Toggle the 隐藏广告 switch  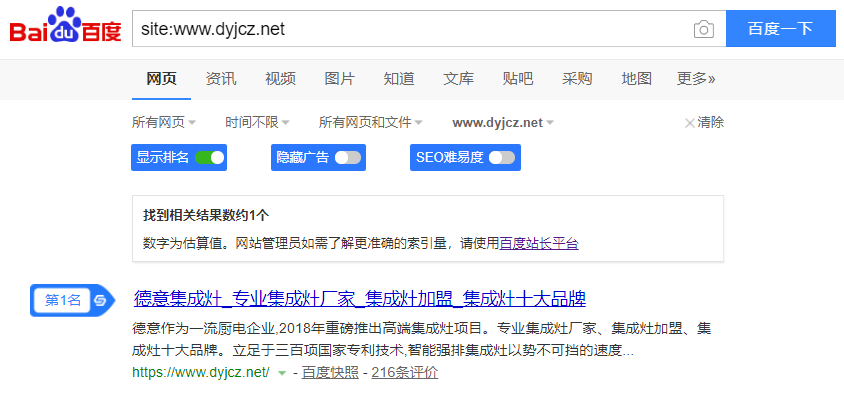(348, 158)
